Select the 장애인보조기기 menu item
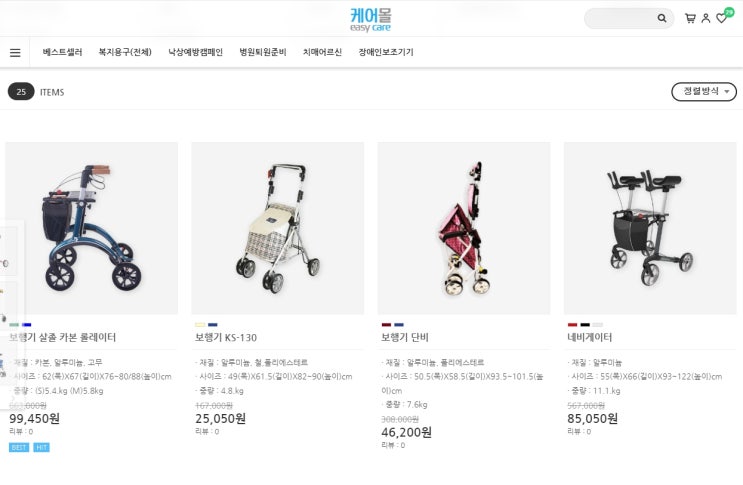This screenshot has width=743, height=485. pyautogui.click(x=386, y=52)
